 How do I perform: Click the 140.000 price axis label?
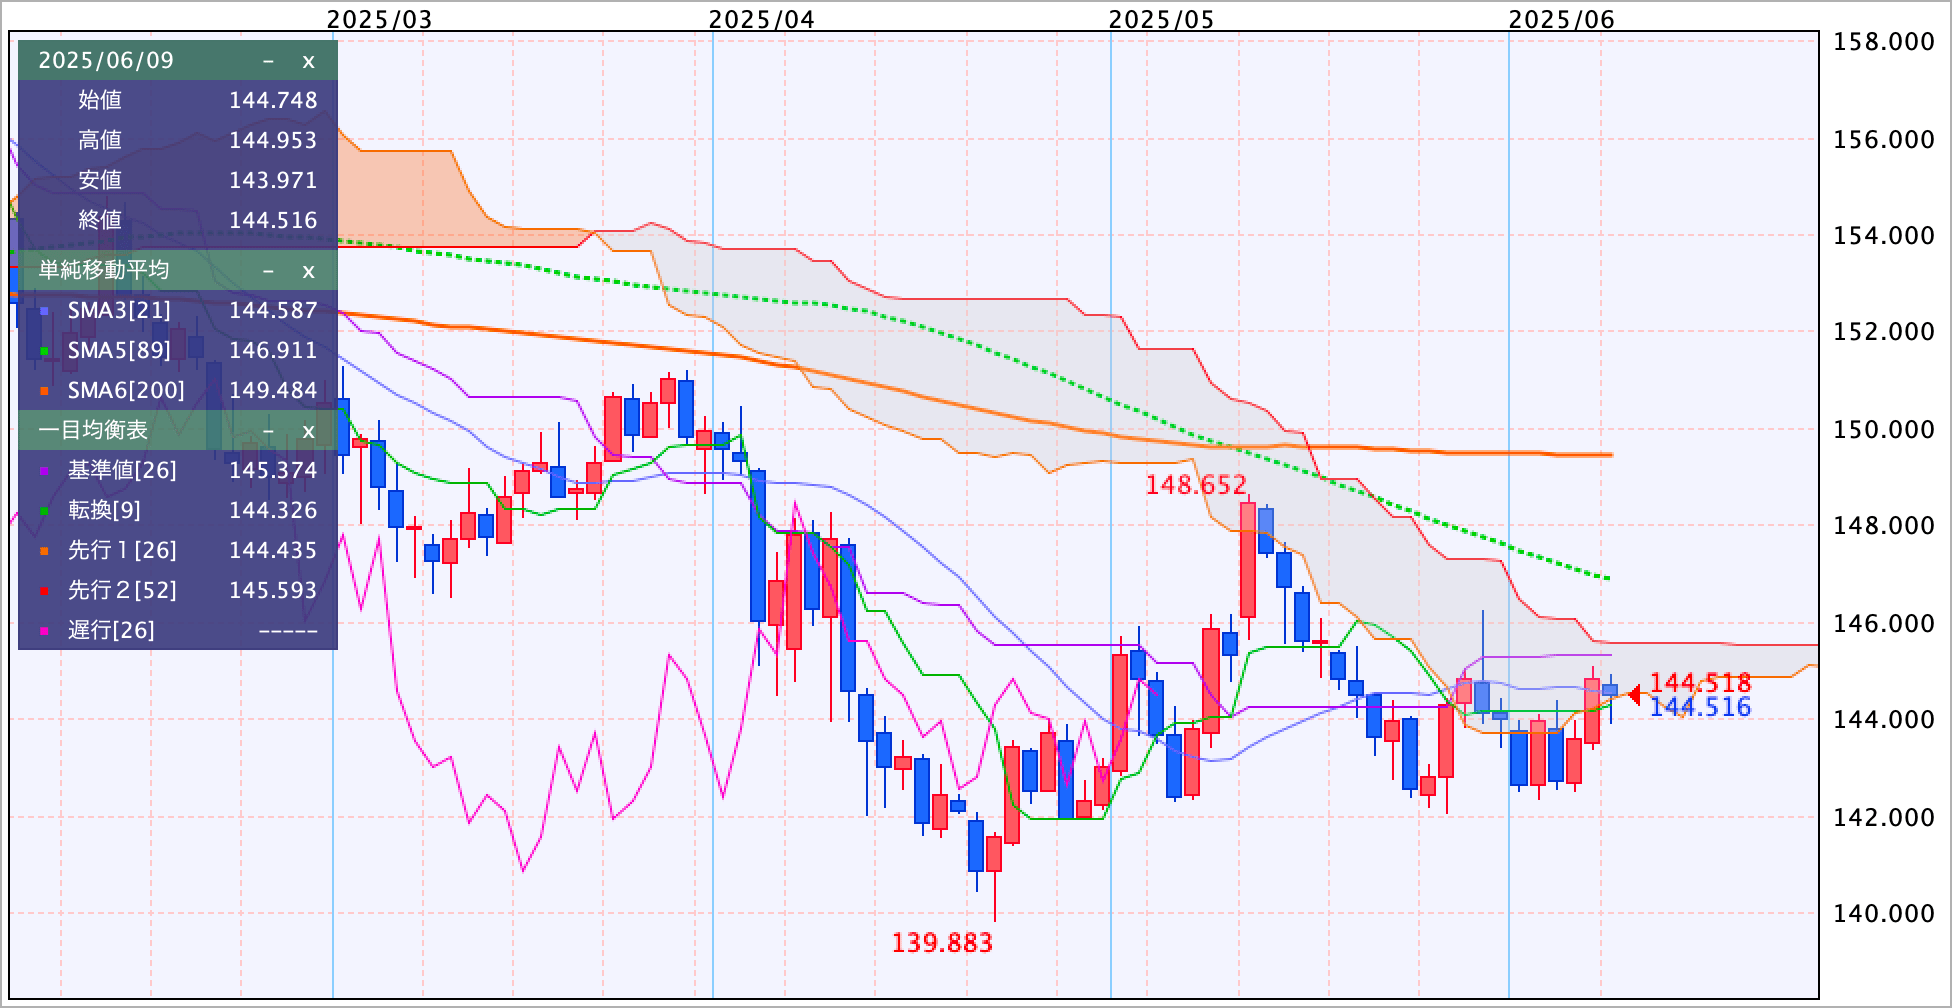pyautogui.click(x=1883, y=914)
